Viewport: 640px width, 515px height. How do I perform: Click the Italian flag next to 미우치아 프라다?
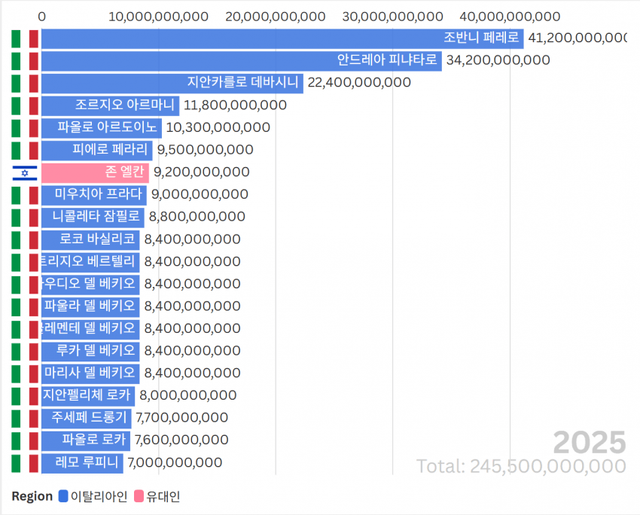click(x=25, y=194)
